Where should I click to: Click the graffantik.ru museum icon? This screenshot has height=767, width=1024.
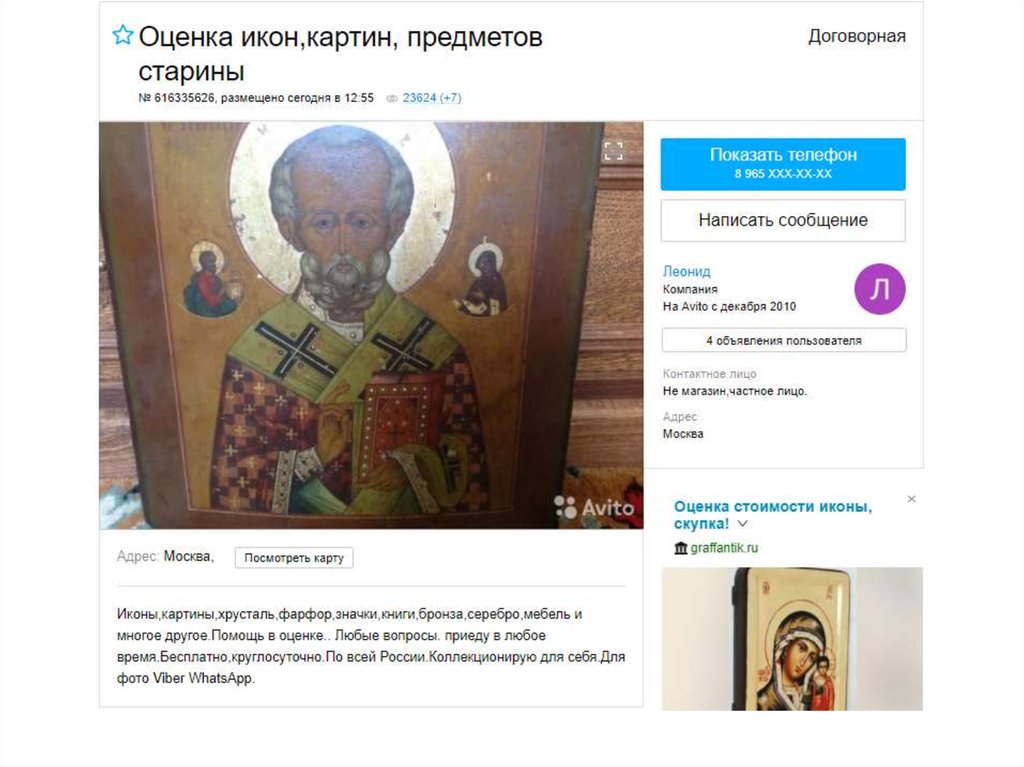(x=680, y=547)
